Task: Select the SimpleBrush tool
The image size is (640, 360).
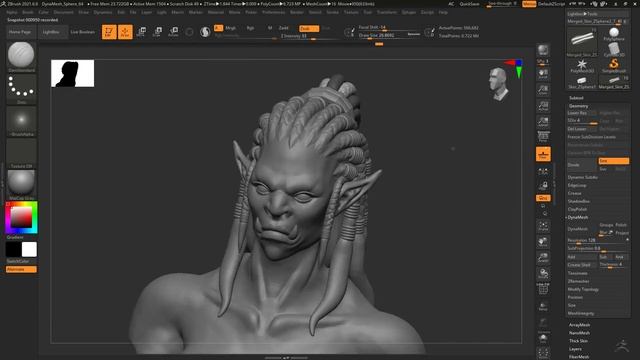Action: point(613,66)
